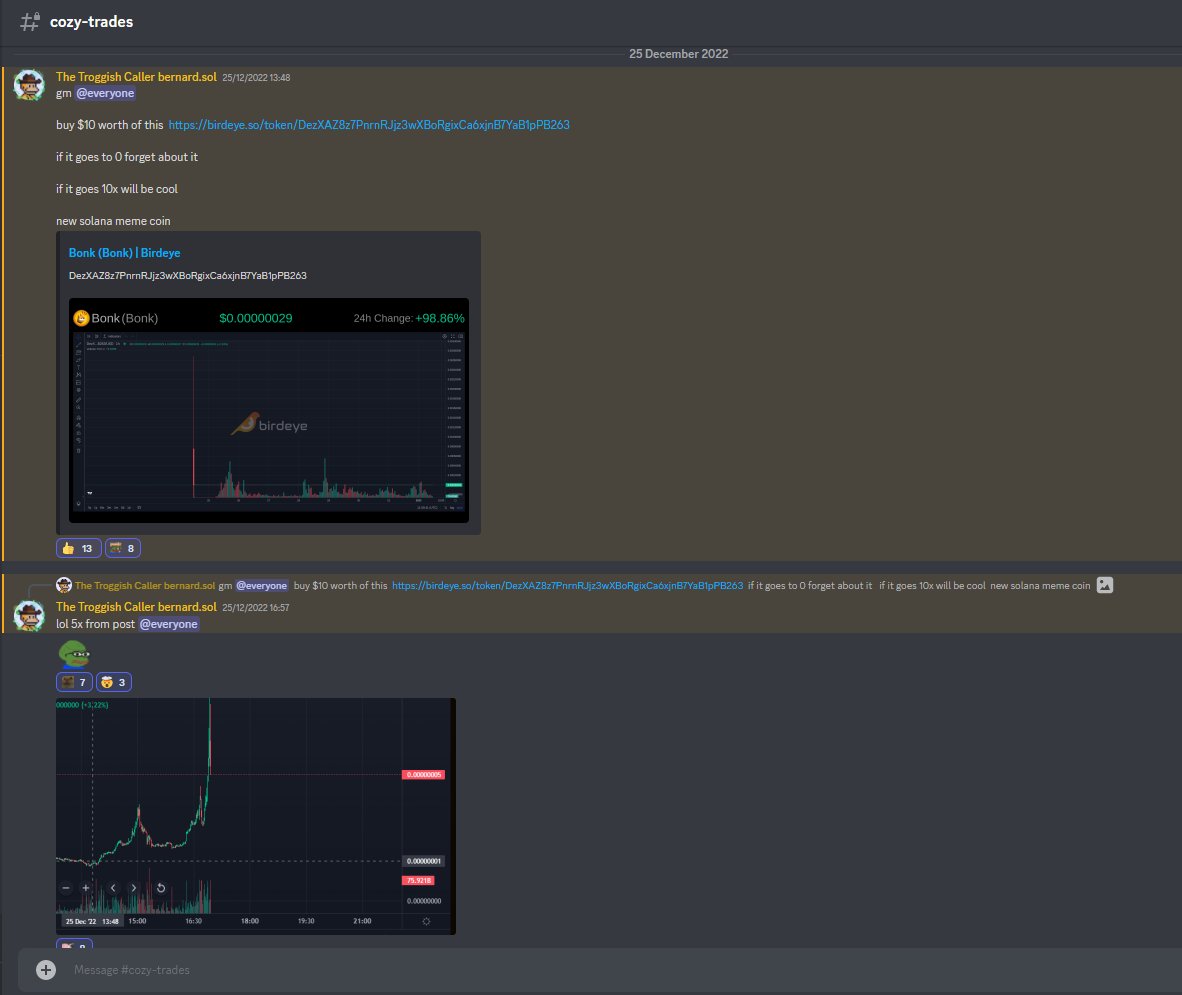Open the Bonk Birdeye chart embed image
1182x995 pixels.
coord(269,411)
